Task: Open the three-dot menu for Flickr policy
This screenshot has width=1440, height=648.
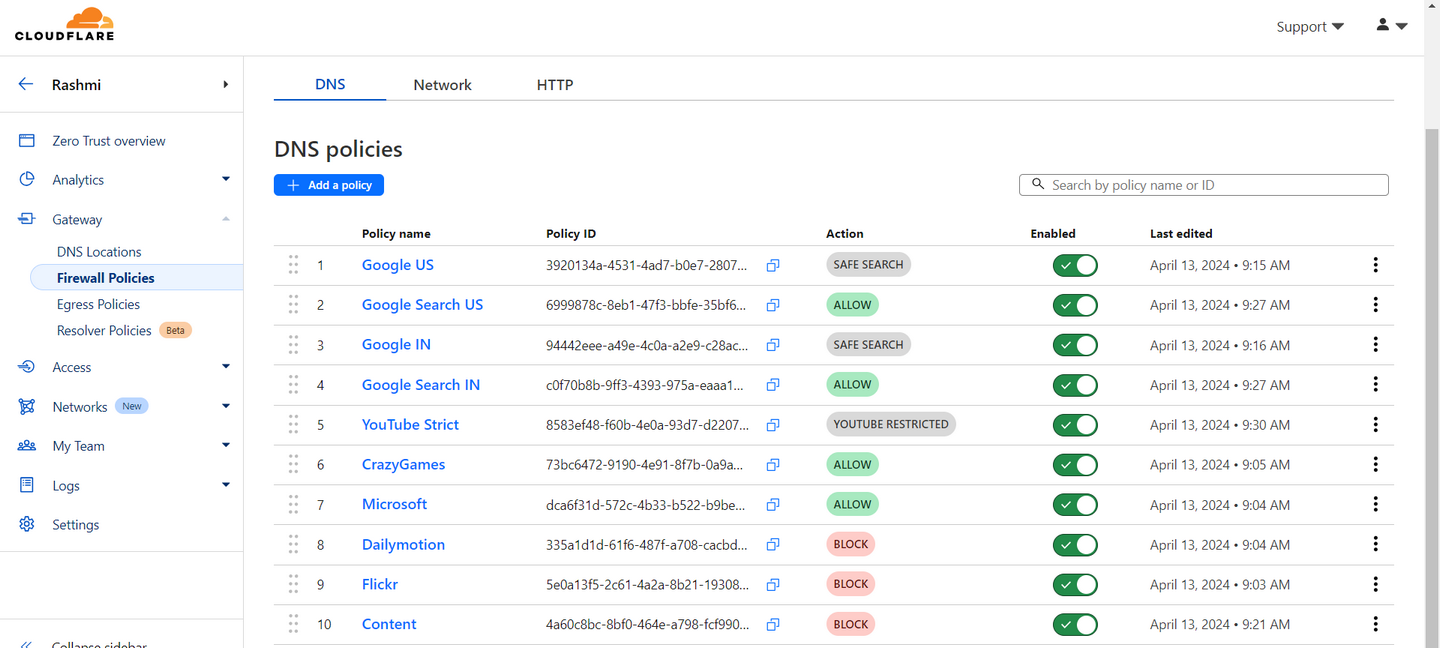Action: coord(1375,584)
